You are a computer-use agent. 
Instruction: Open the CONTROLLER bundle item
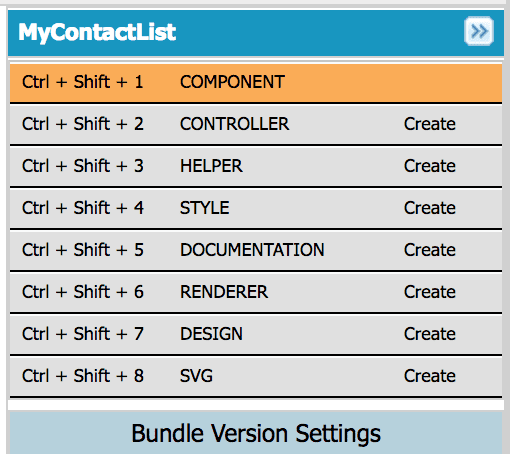(x=234, y=124)
